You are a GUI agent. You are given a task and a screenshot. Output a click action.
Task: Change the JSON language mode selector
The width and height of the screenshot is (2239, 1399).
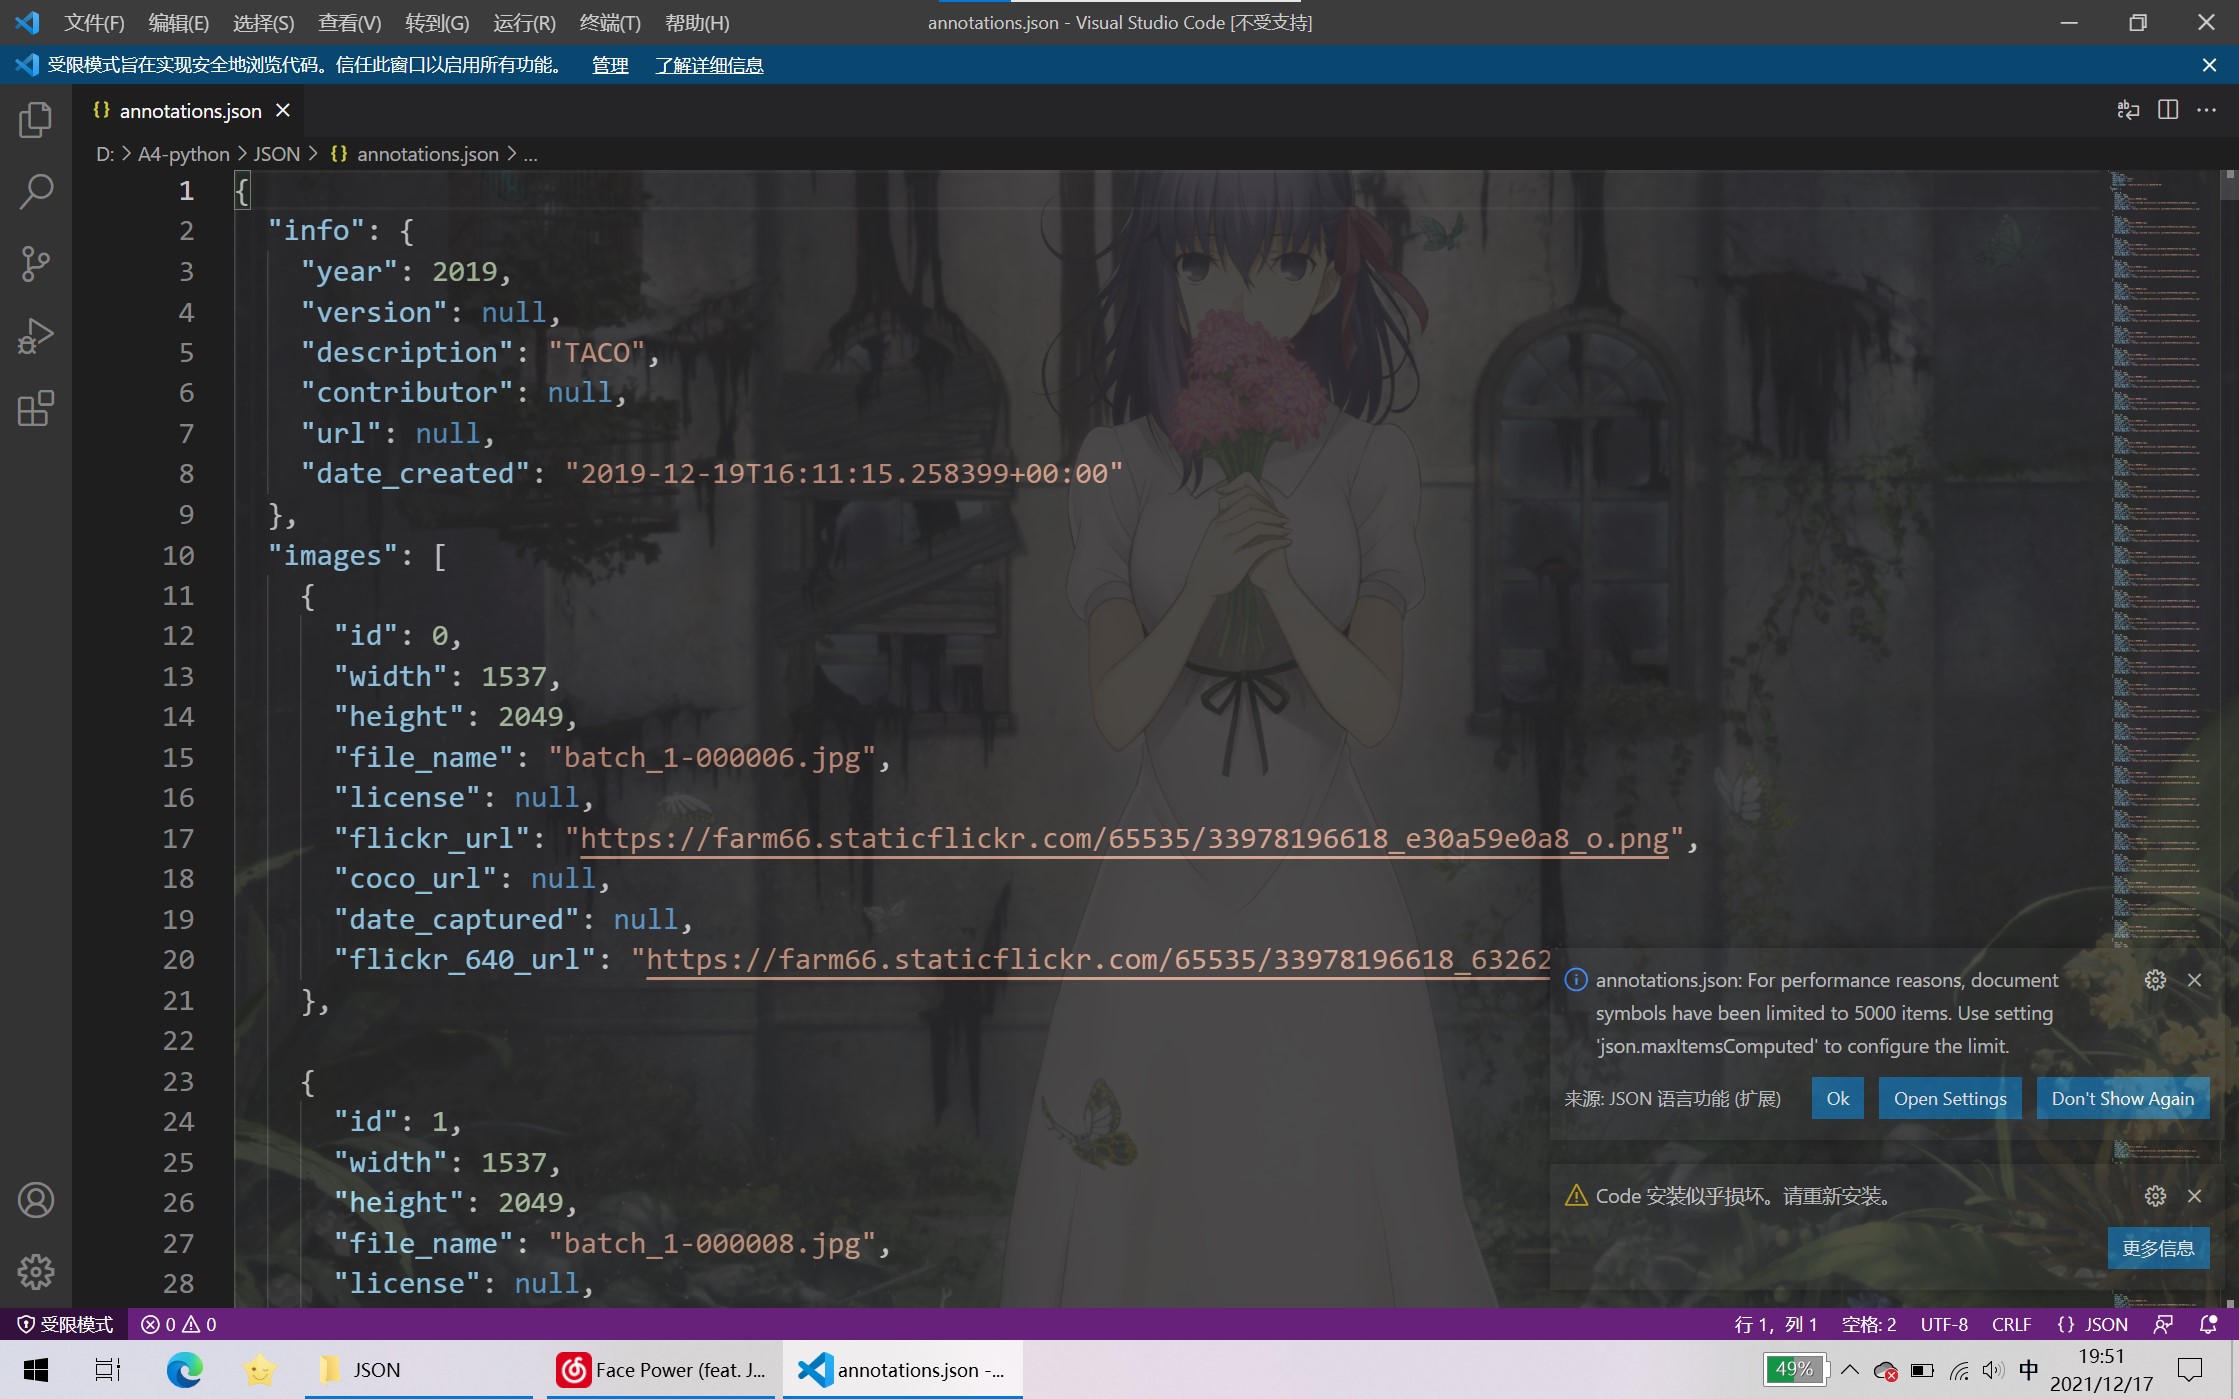coord(2093,1324)
